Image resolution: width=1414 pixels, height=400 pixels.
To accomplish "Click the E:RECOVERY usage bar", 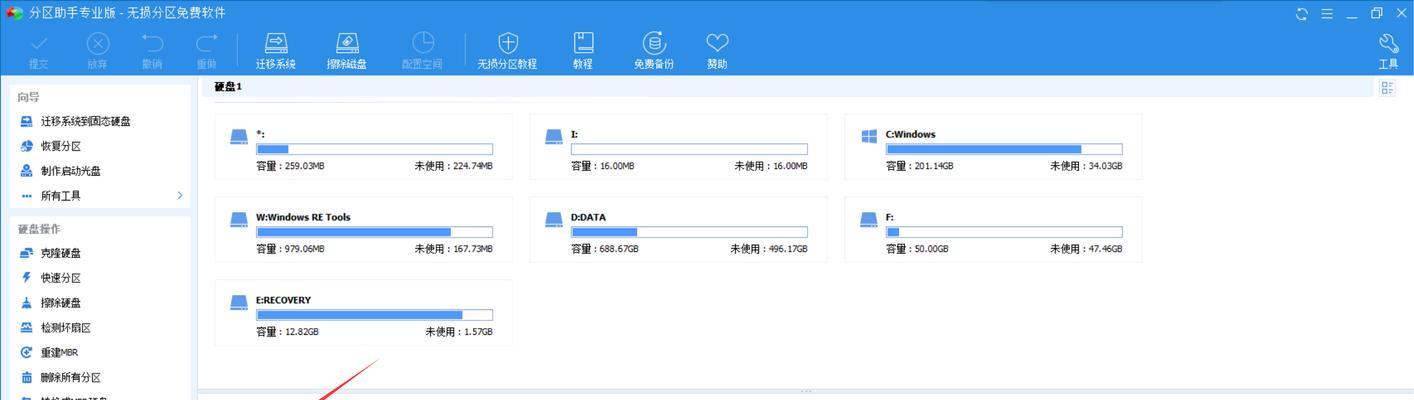I will pos(374,315).
